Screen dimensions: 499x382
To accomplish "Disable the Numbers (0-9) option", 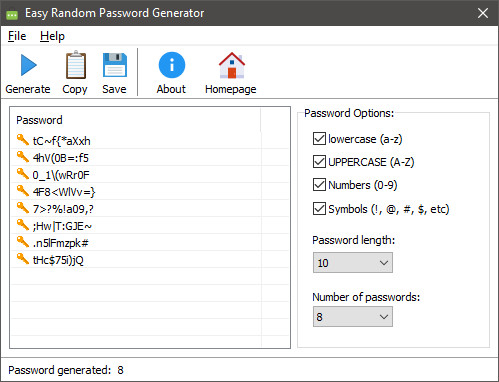I will pos(319,184).
